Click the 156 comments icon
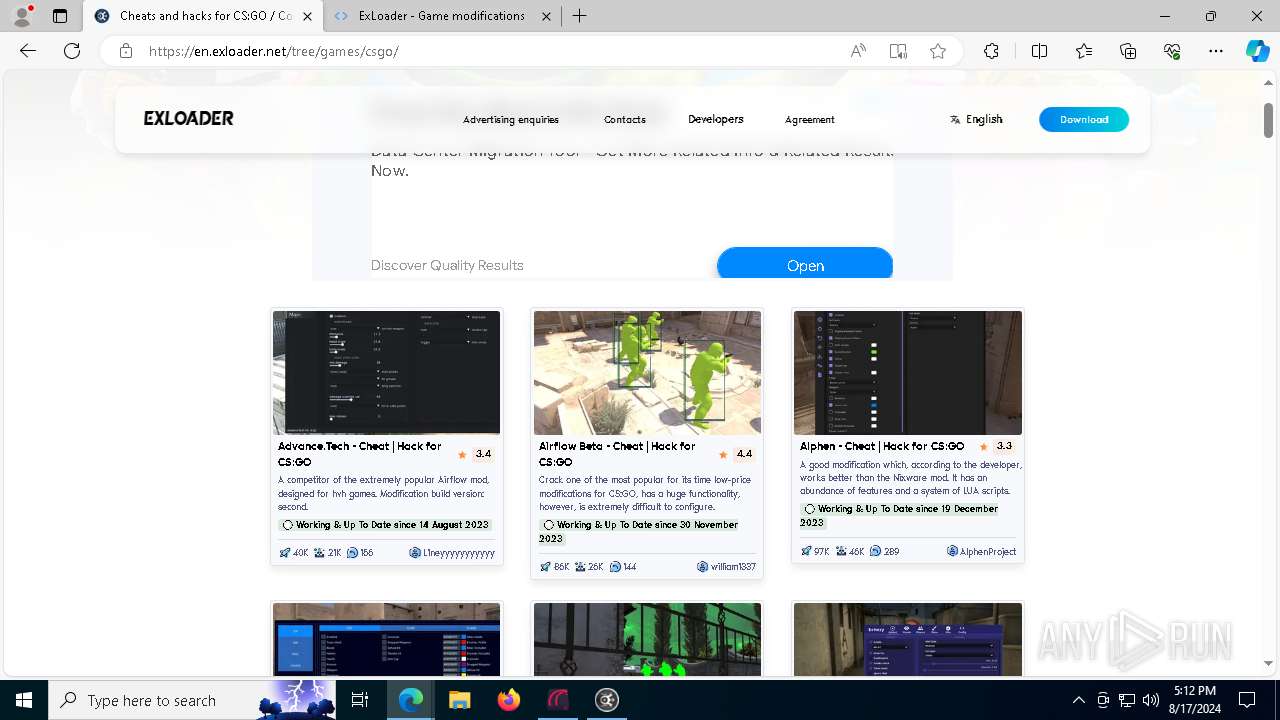 352,553
